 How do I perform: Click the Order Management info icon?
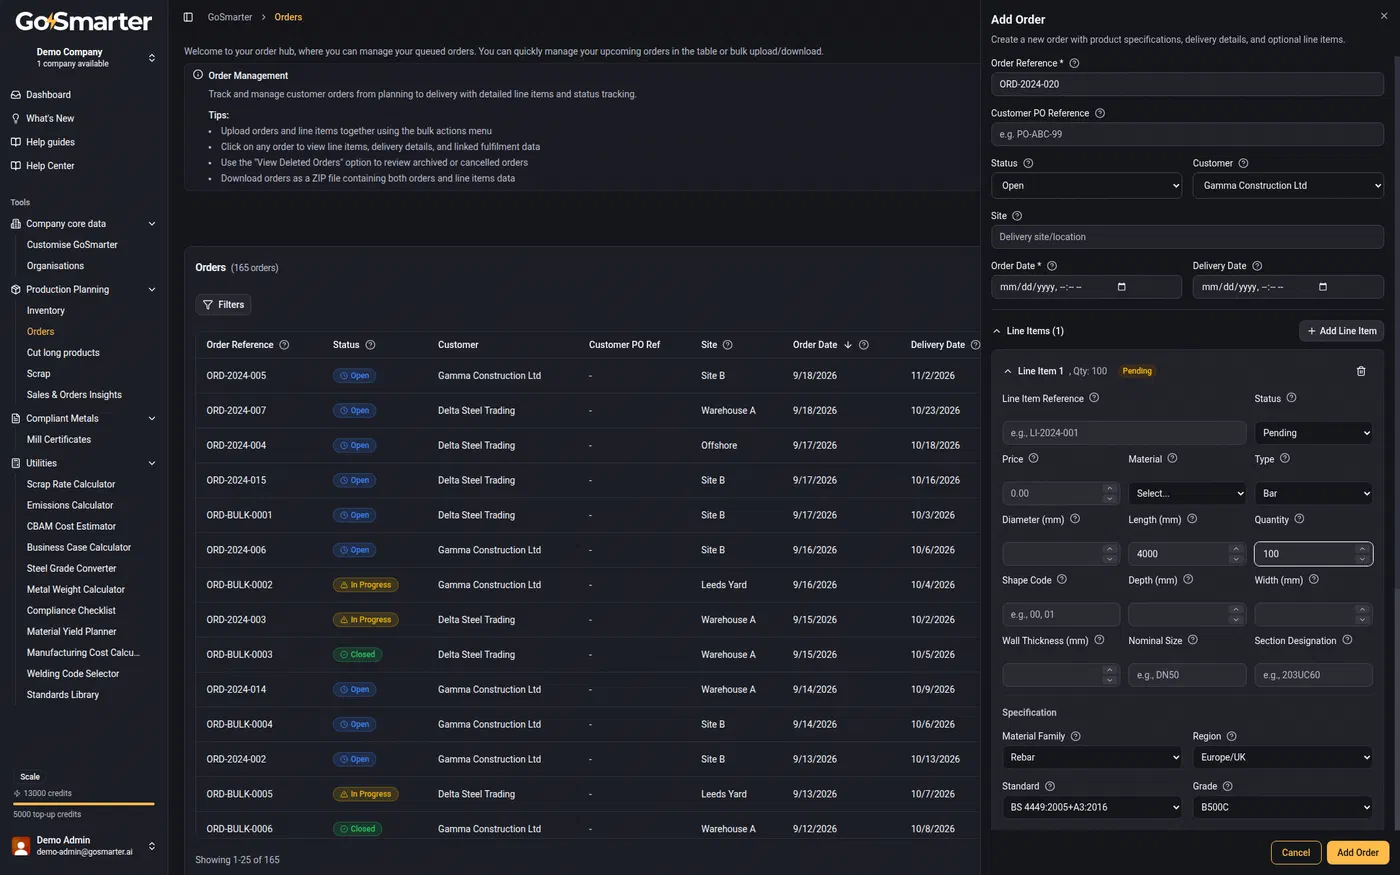198,75
